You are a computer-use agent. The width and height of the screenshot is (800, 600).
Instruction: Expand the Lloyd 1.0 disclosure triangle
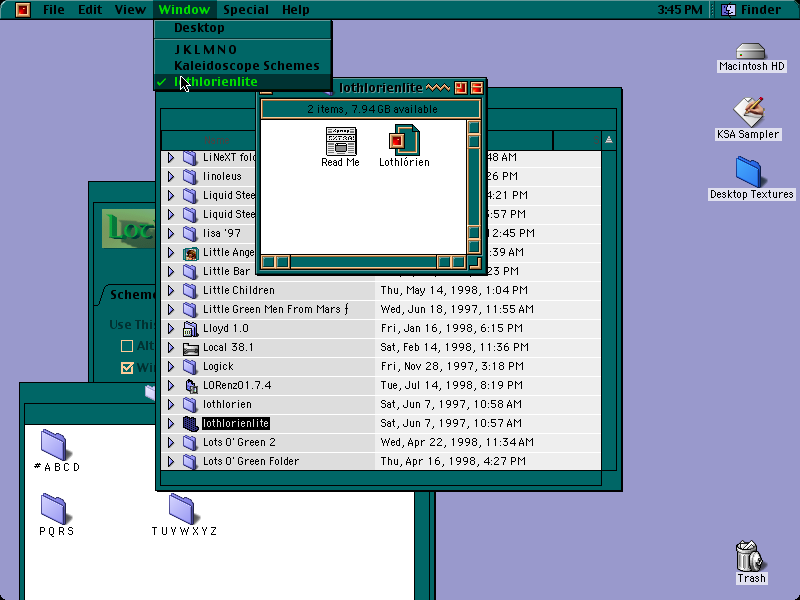(171, 329)
